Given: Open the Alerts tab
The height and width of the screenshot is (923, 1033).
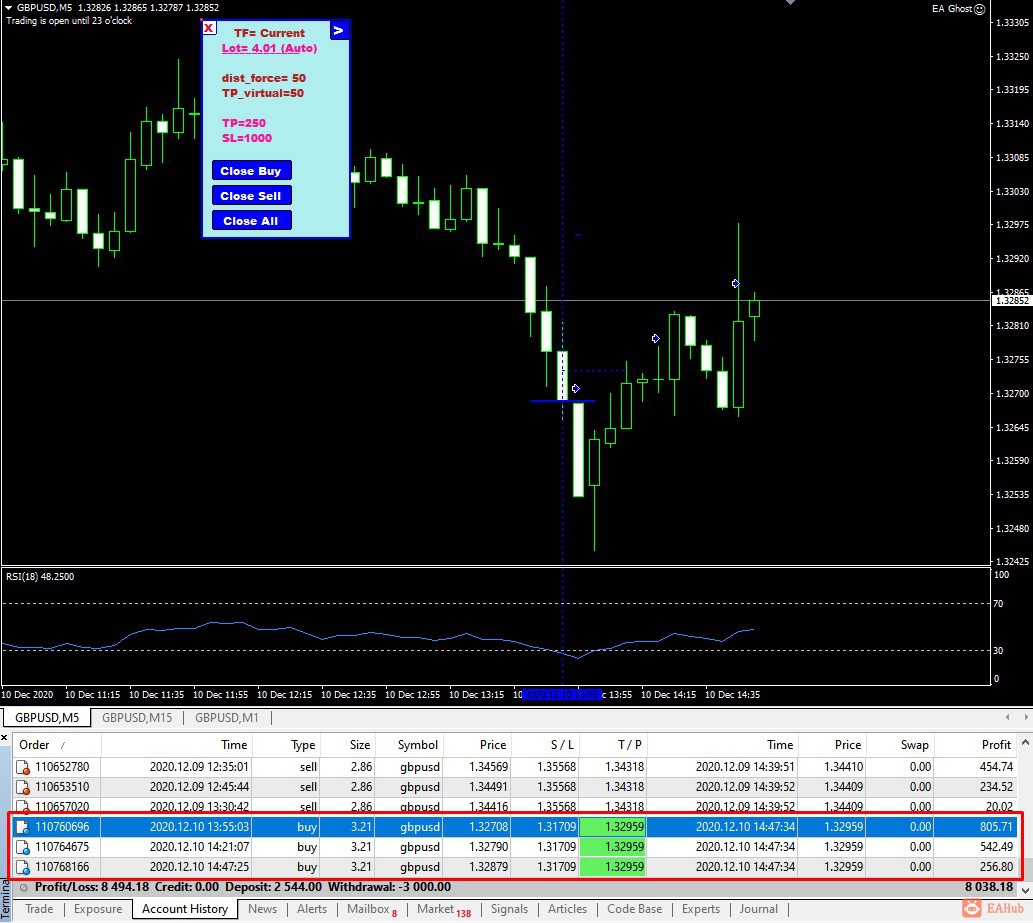Looking at the screenshot, I should 312,909.
